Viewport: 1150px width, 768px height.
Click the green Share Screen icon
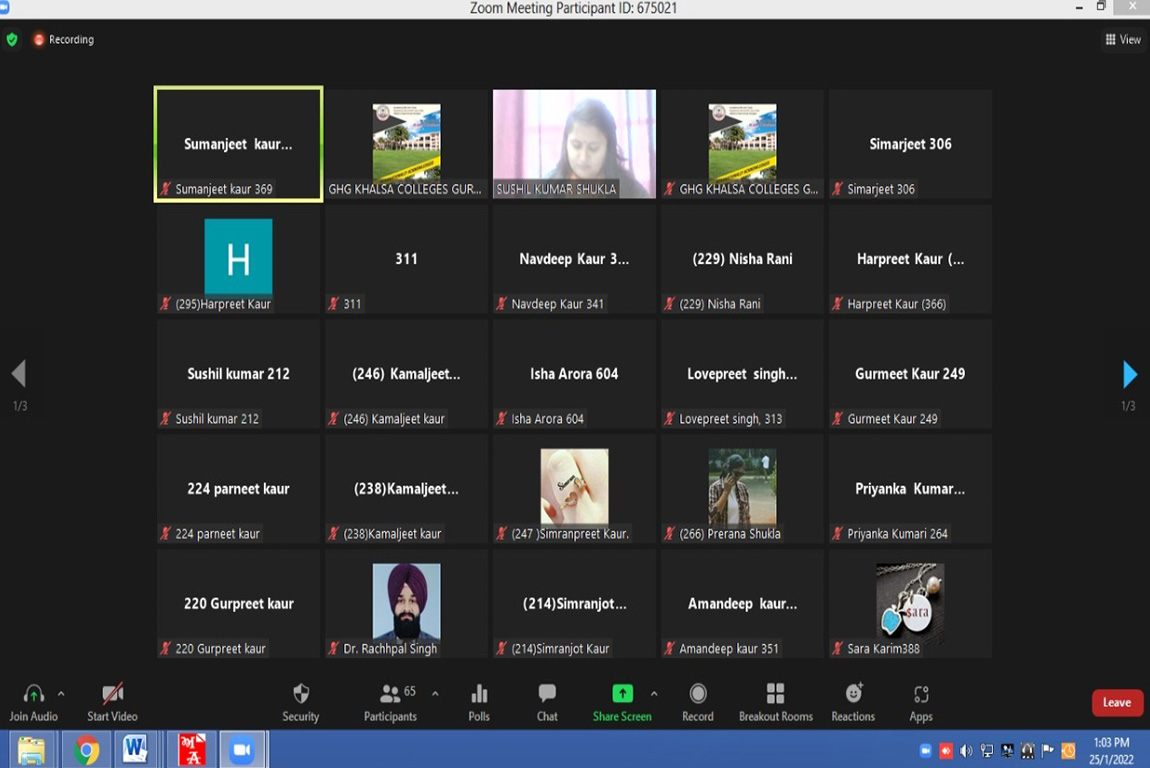point(621,694)
